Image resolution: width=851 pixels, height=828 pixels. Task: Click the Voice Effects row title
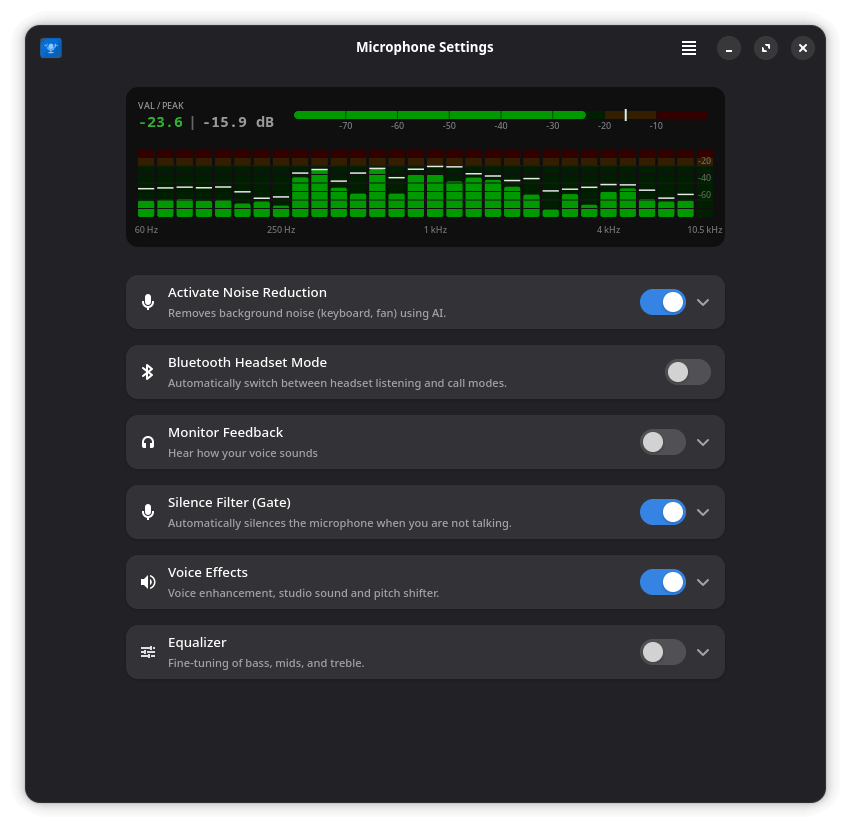tap(208, 572)
